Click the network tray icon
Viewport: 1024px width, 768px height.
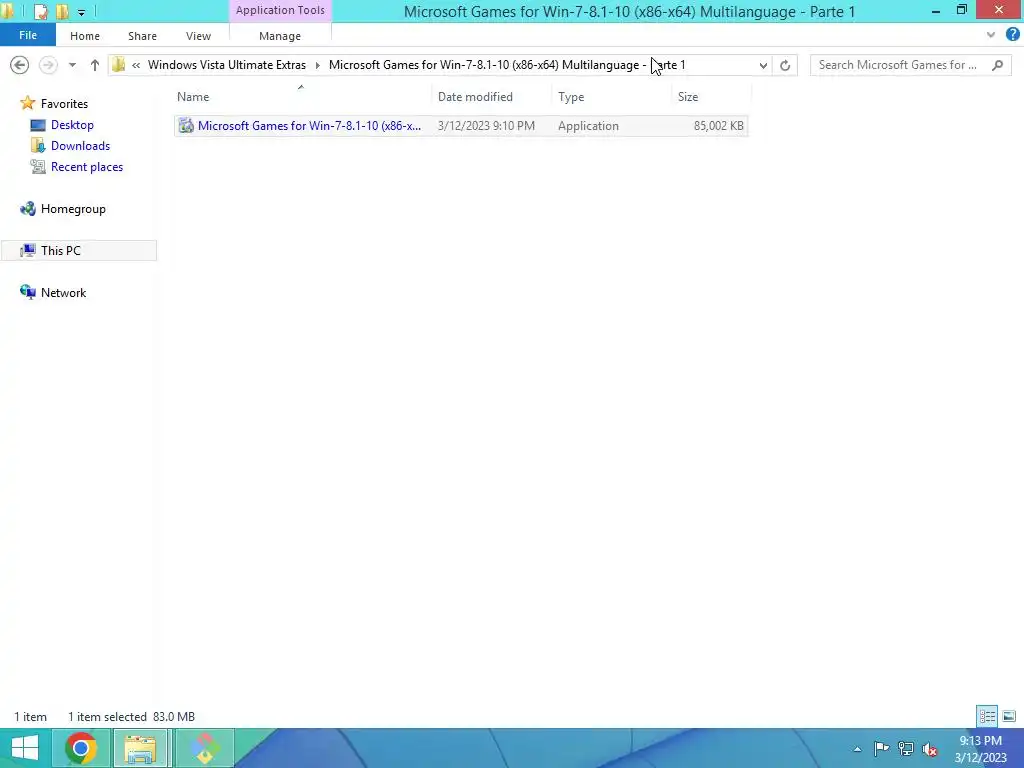pyautogui.click(x=905, y=748)
